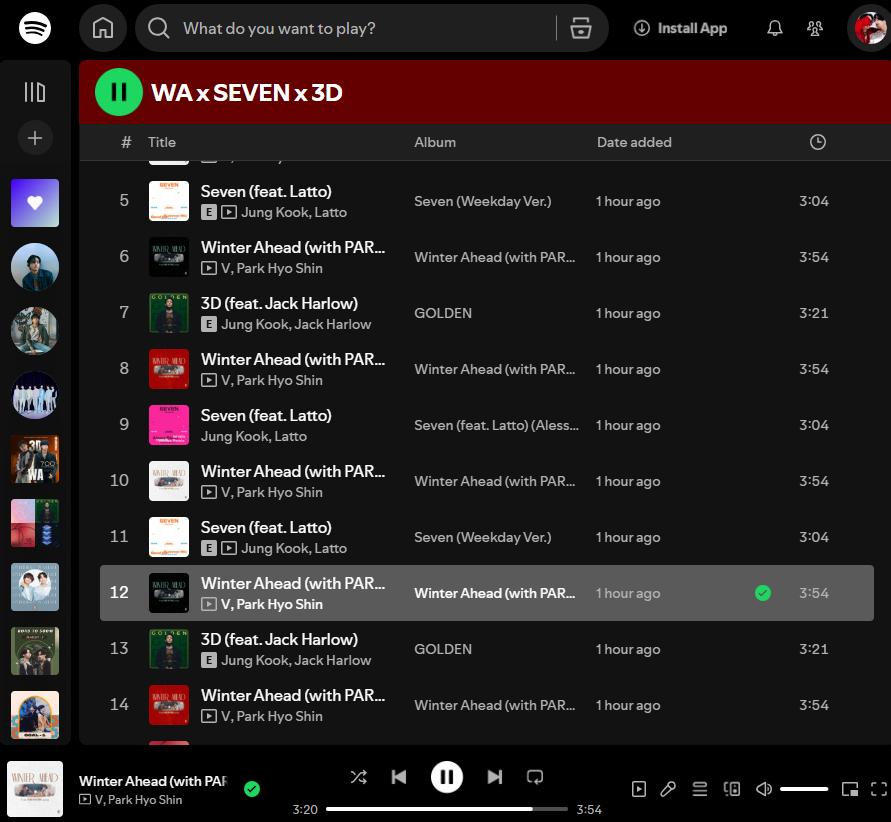Seek on the playback progress bar

[x=447, y=808]
